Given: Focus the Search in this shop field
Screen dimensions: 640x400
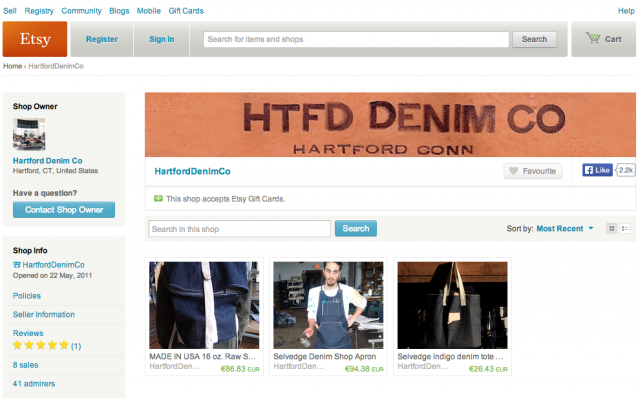Looking at the screenshot, I should tap(240, 229).
